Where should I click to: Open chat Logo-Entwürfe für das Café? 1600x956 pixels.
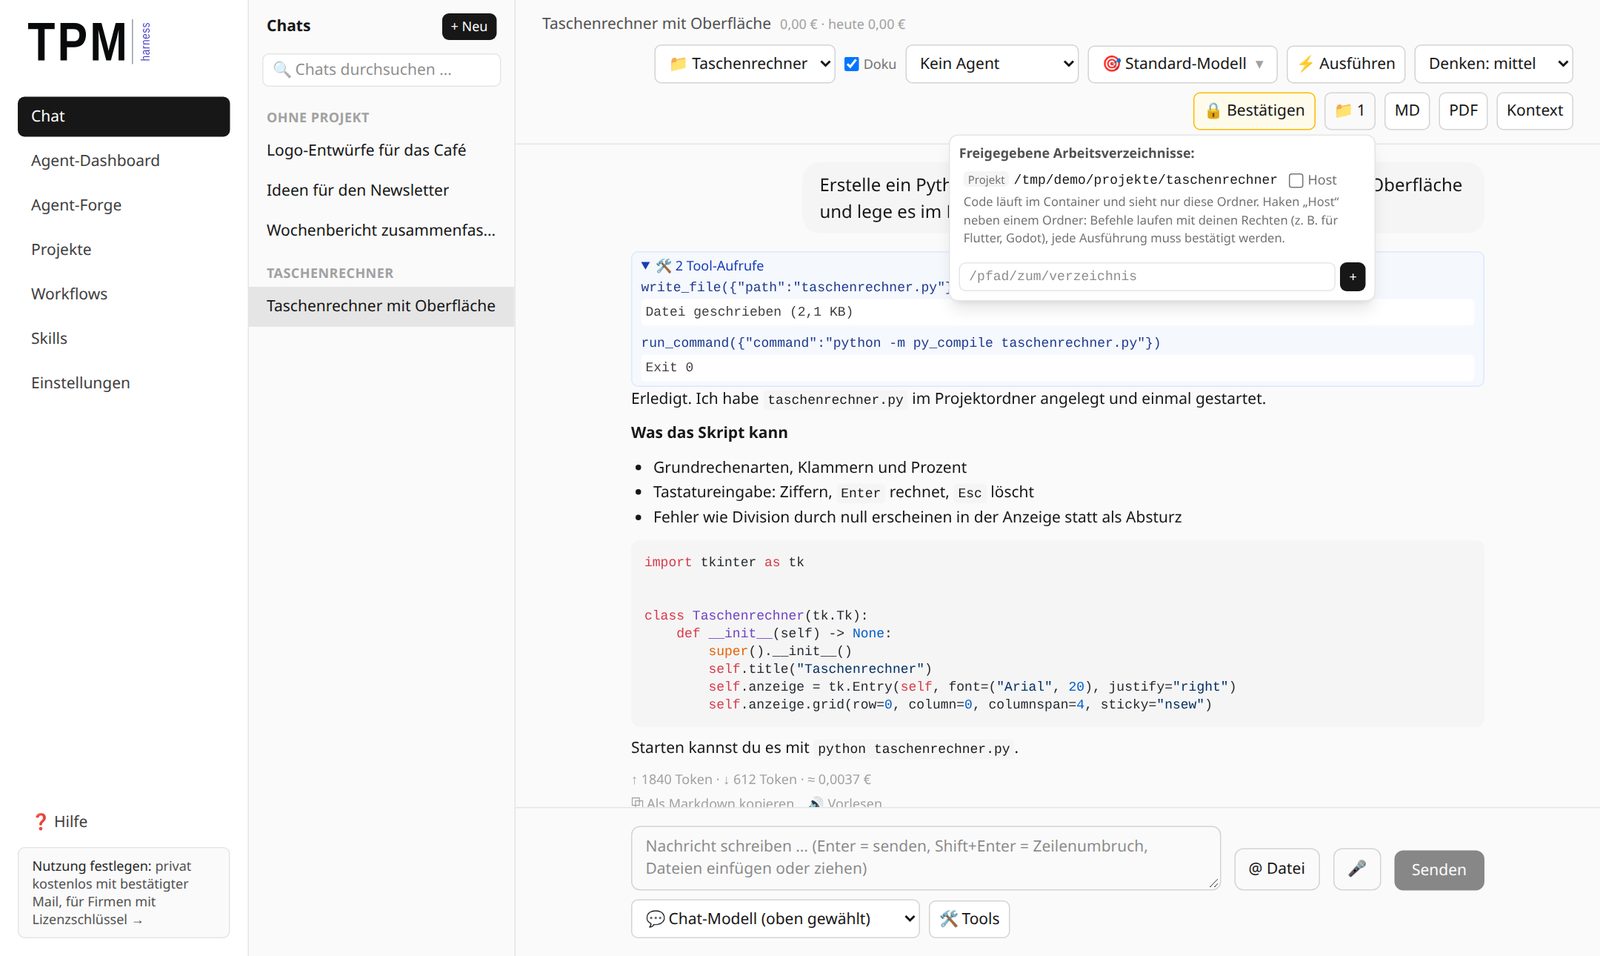(x=381, y=150)
